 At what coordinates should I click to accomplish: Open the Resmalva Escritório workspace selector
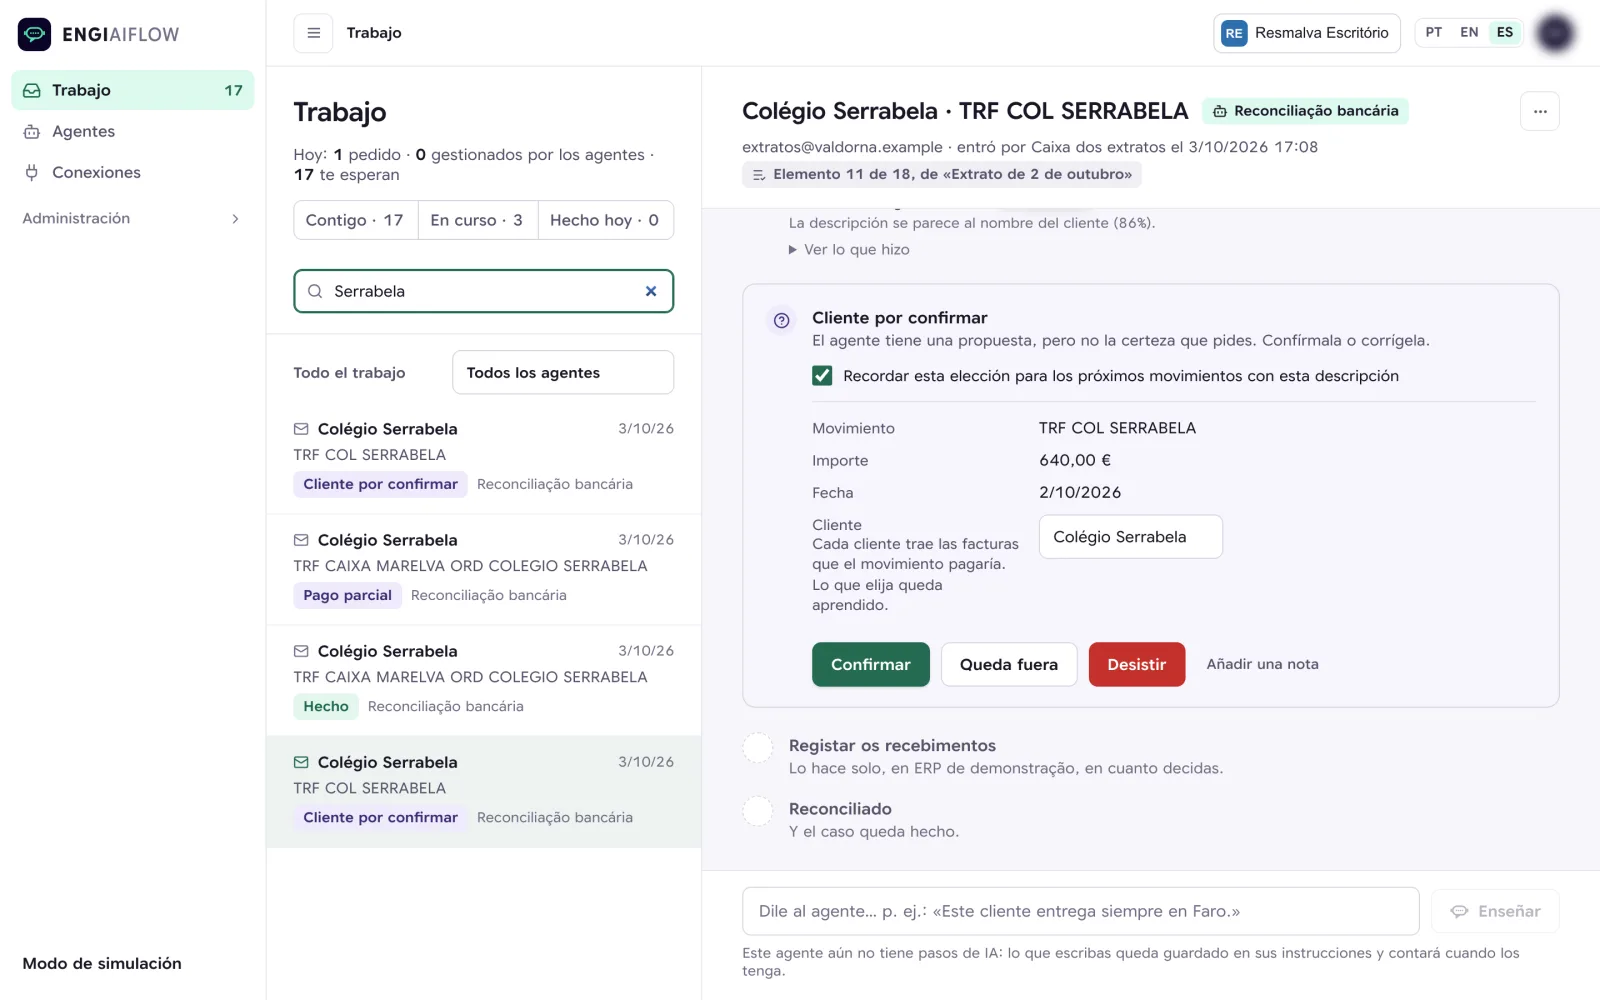click(x=1306, y=33)
